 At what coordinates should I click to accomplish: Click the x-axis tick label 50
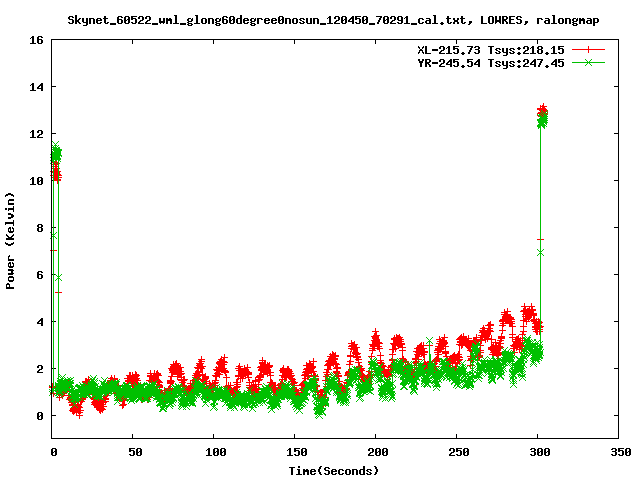click(x=135, y=452)
